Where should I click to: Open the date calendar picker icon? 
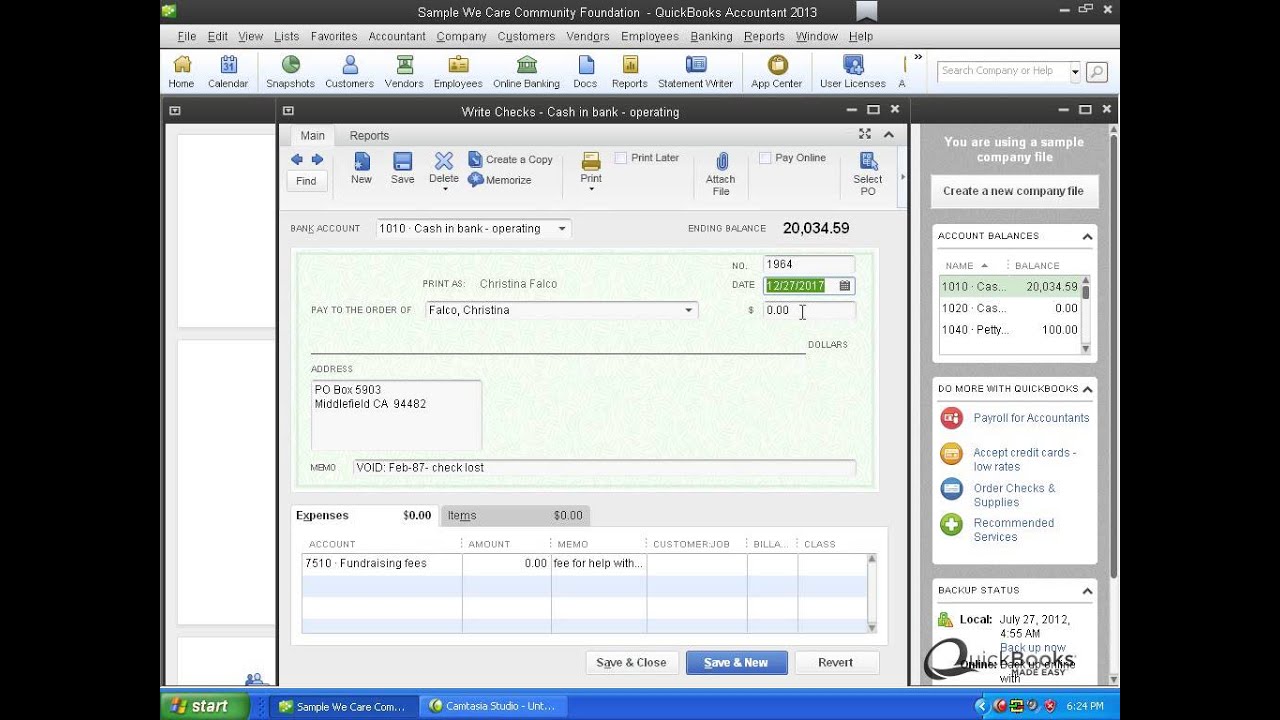click(845, 286)
